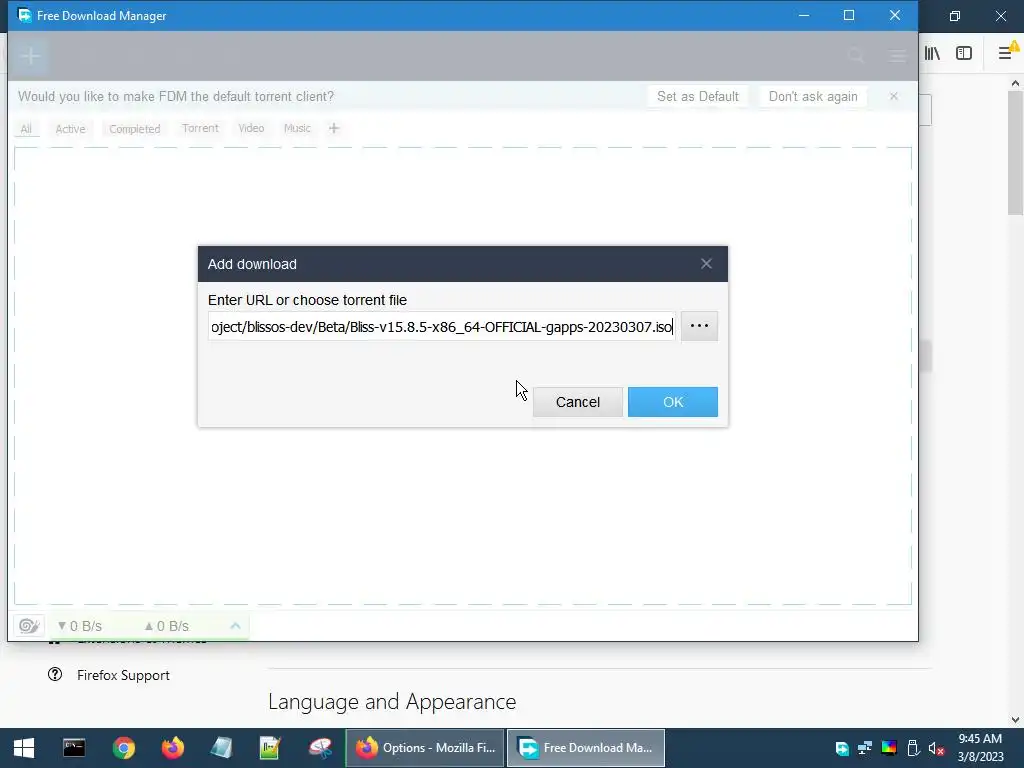1024x768 pixels.
Task: Switch to the Music tab
Action: point(297,128)
